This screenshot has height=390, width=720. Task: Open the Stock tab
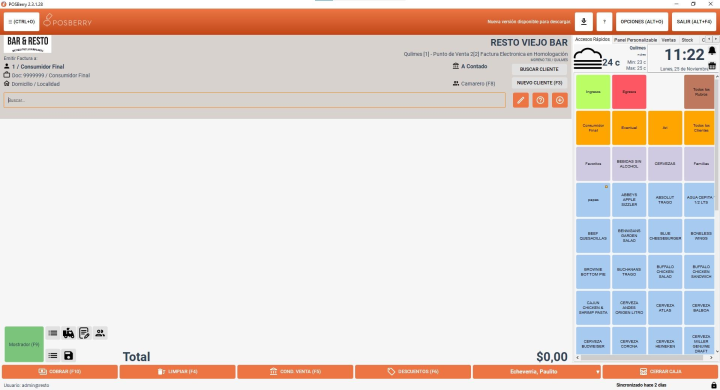pos(687,40)
